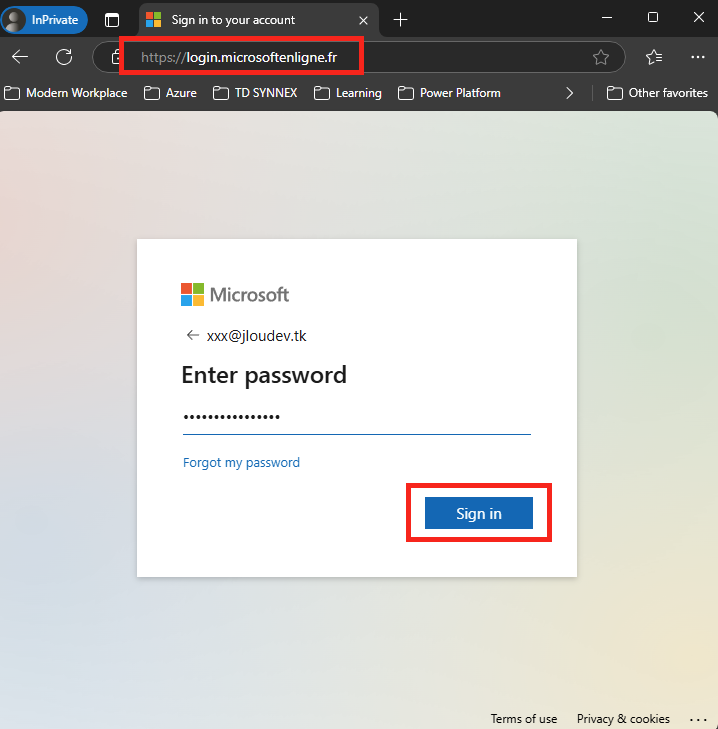Open Terms of use link

pos(524,719)
